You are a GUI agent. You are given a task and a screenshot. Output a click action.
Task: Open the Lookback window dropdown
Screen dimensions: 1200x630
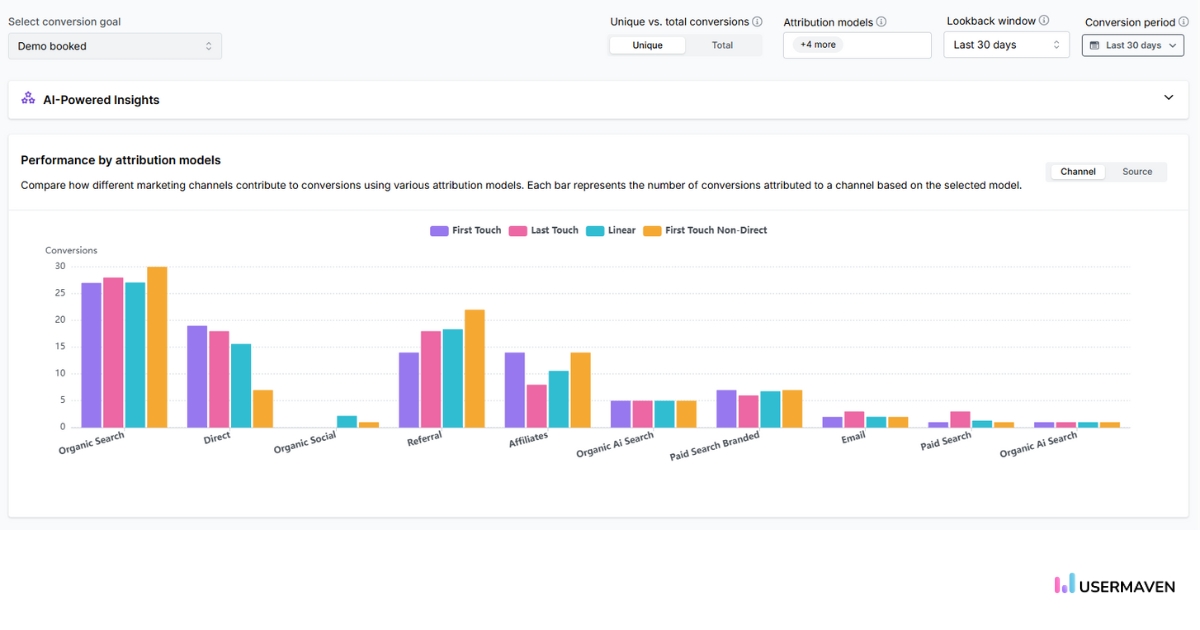[x=1006, y=44]
